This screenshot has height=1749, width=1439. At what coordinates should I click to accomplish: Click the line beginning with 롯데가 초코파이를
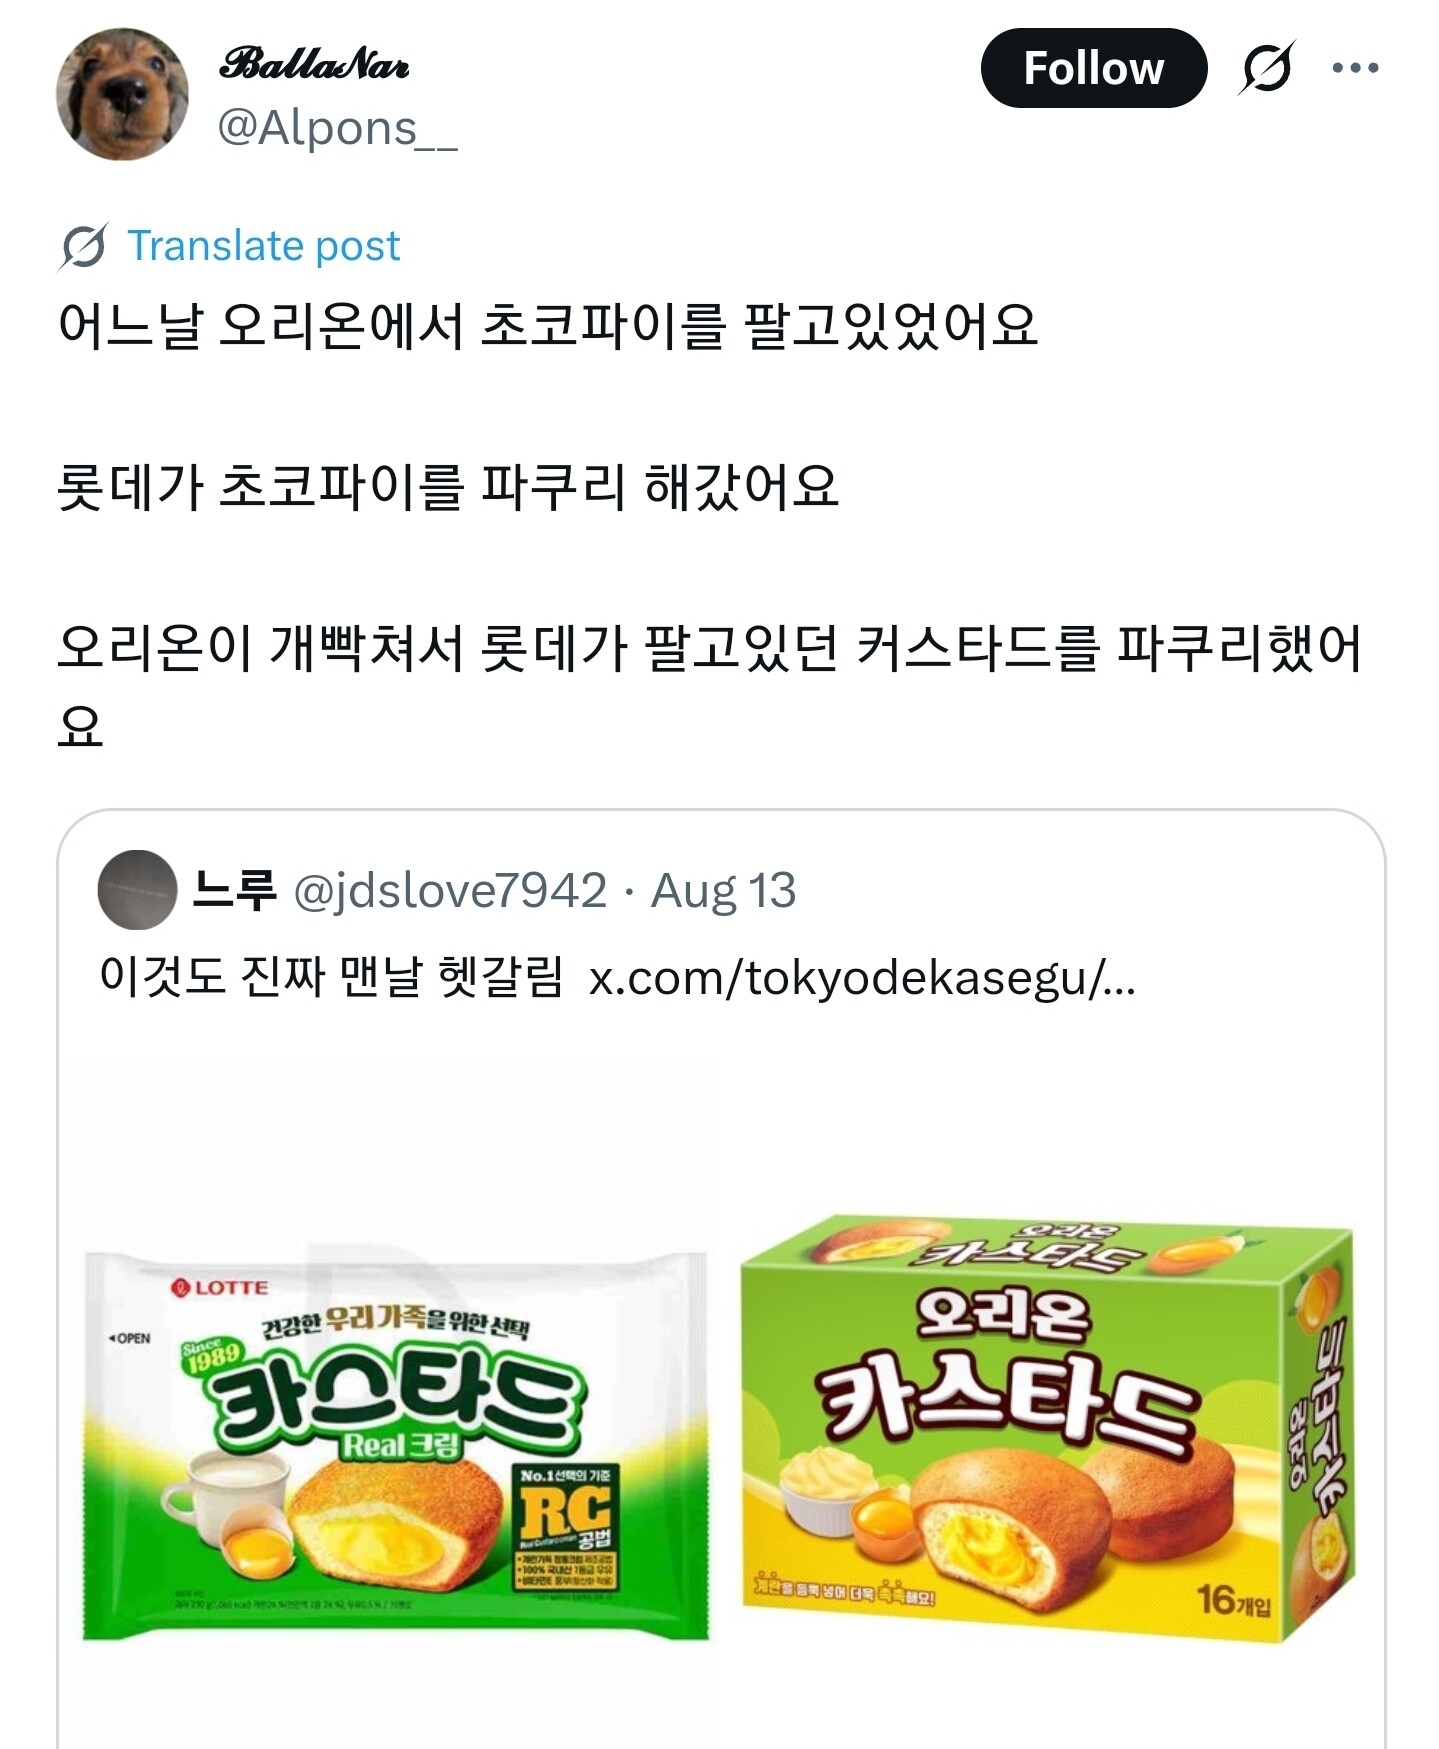click(447, 488)
